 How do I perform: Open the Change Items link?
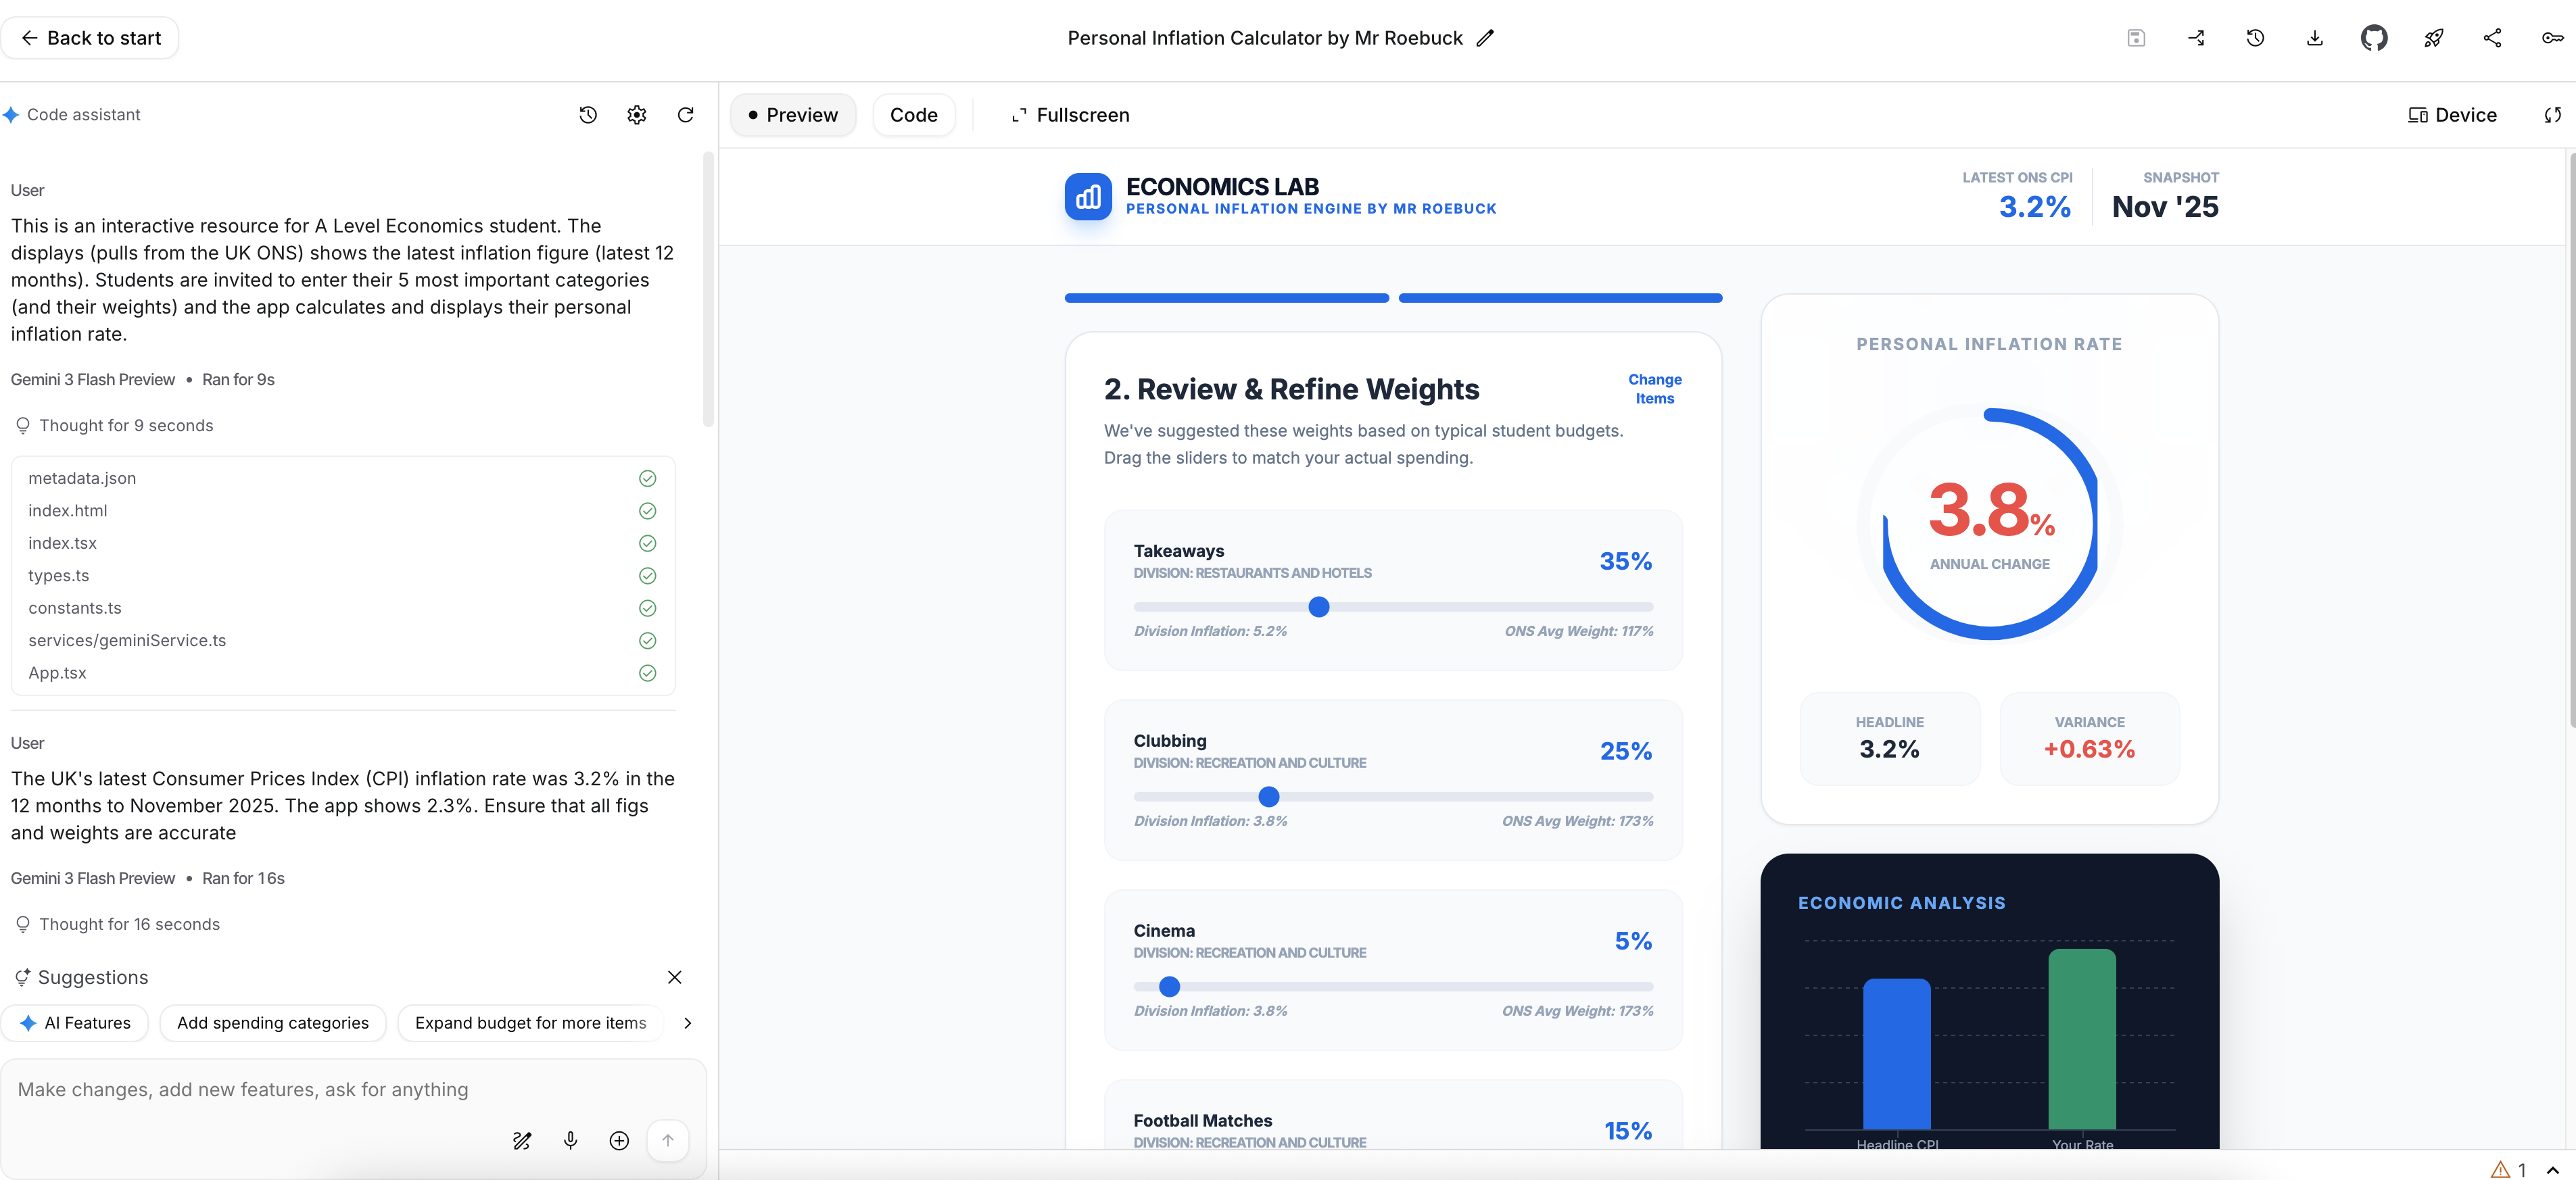pos(1654,389)
